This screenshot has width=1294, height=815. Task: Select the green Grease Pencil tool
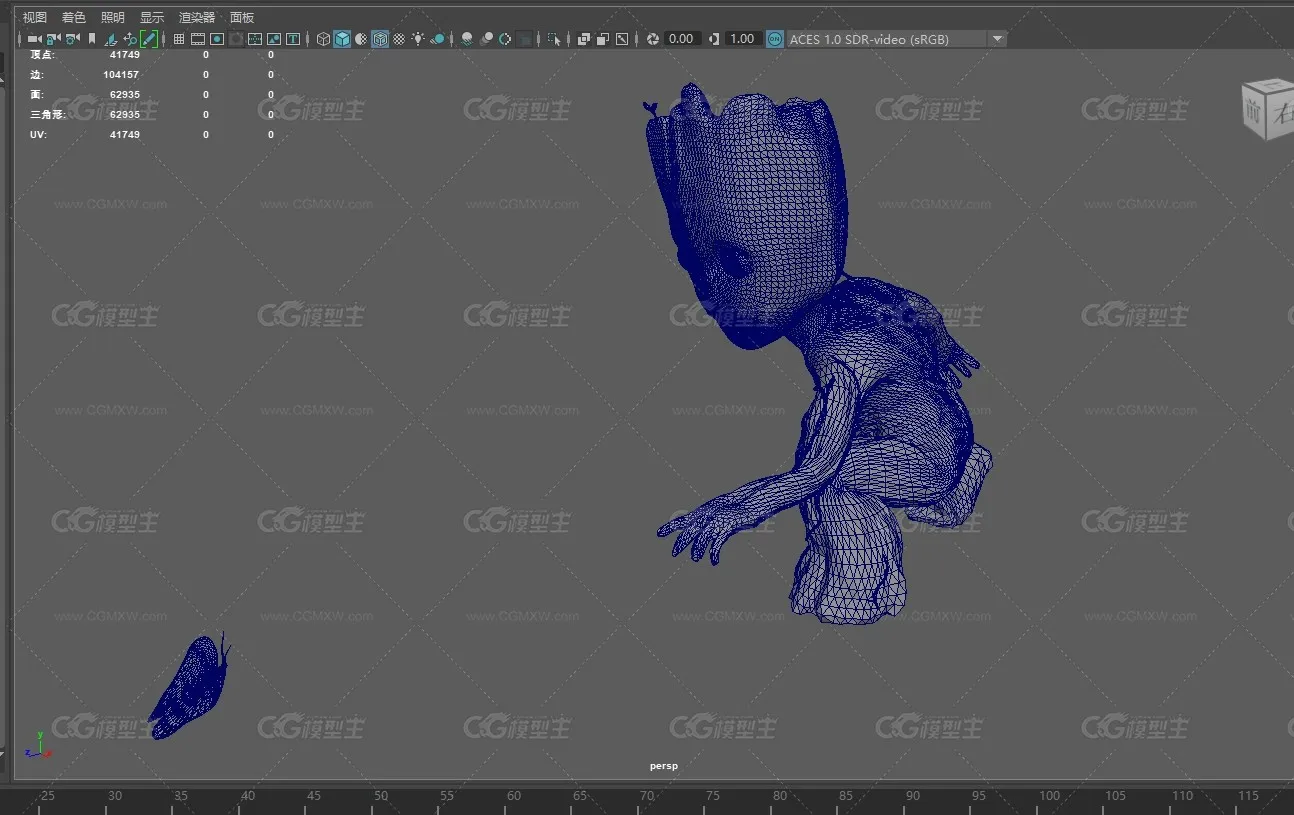pos(149,39)
